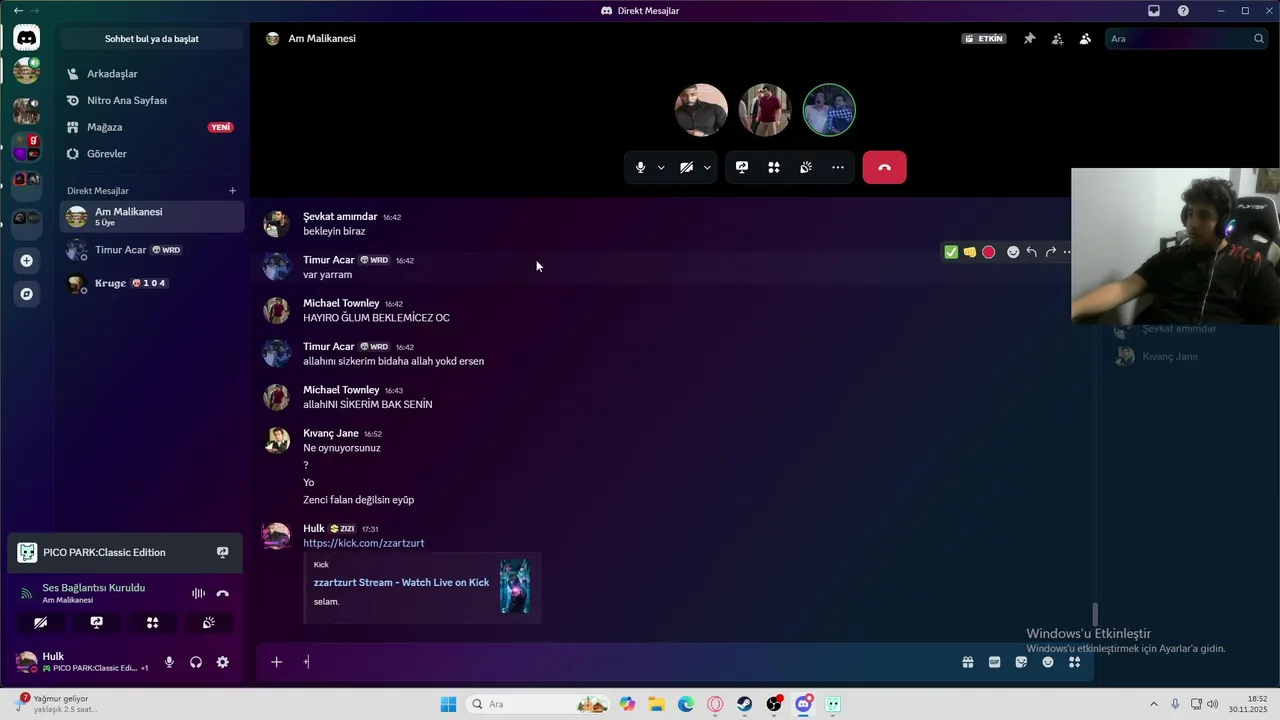Viewport: 1280px width, 720px height.
Task: Toggle camera in the sidebar voice panel
Action: [x=40, y=622]
